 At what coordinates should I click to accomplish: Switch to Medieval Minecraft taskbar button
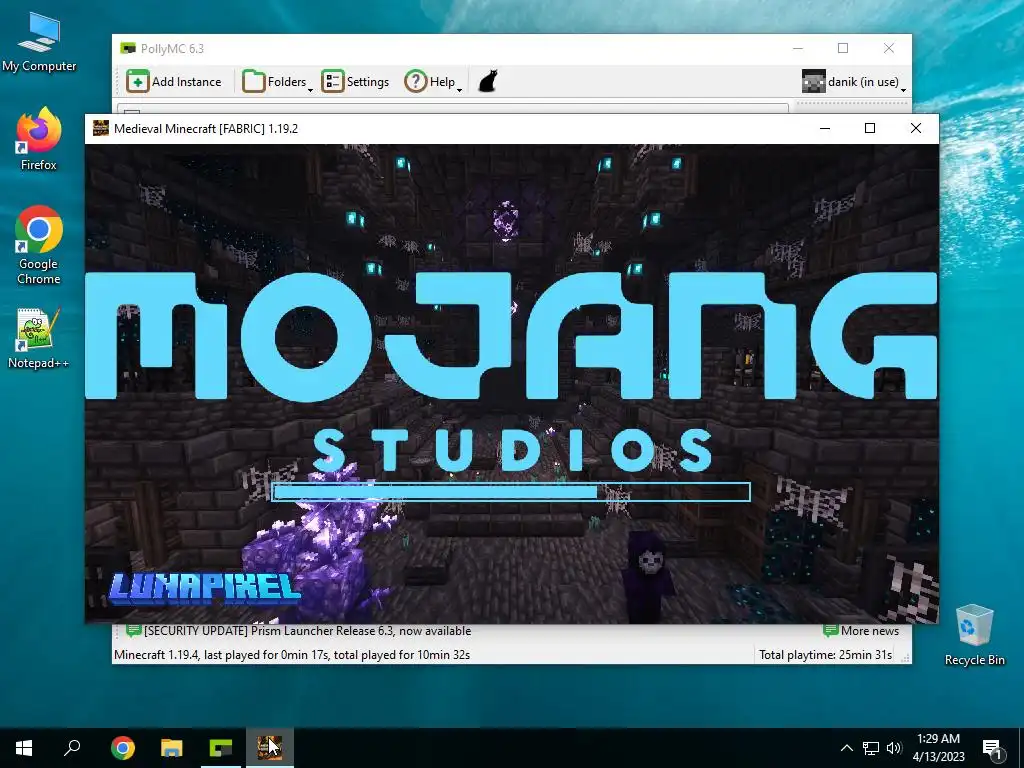(270, 748)
